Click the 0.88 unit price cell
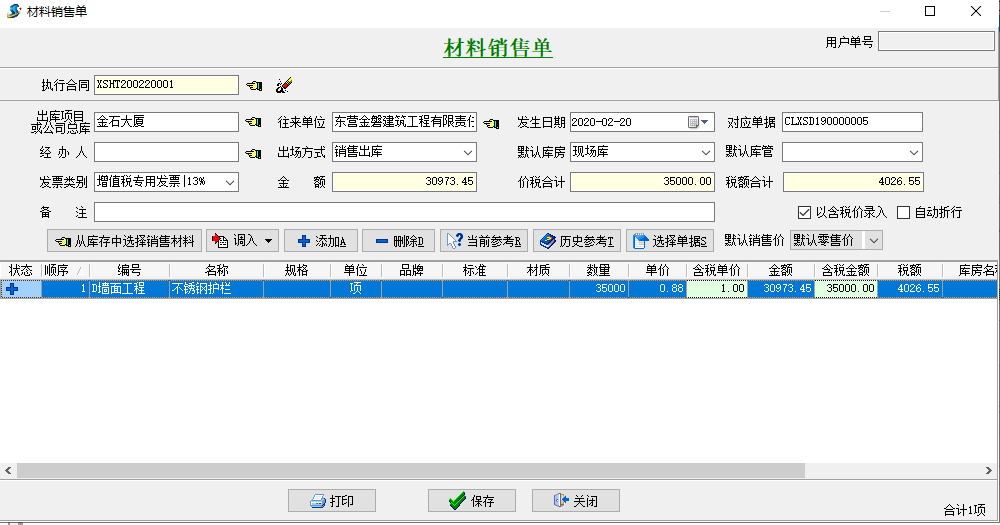This screenshot has height=525, width=1000. point(657,289)
